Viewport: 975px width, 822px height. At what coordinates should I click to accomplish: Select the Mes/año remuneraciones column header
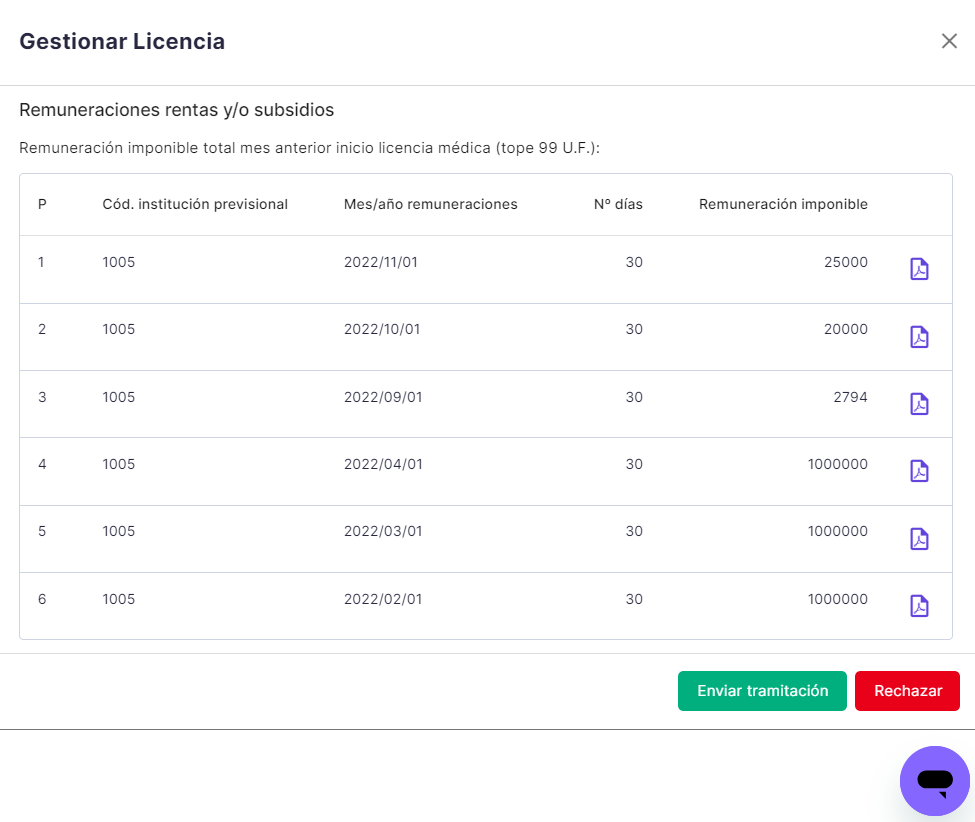(x=430, y=204)
